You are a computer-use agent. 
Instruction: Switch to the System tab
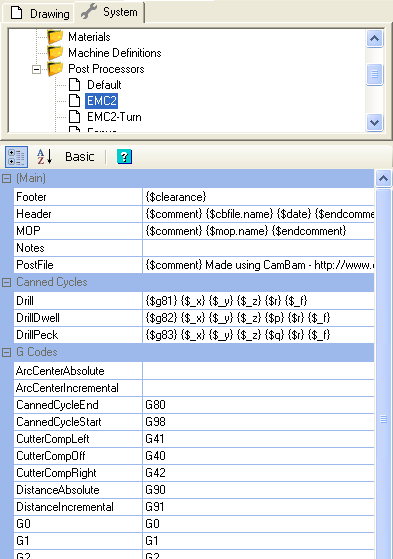[110, 12]
